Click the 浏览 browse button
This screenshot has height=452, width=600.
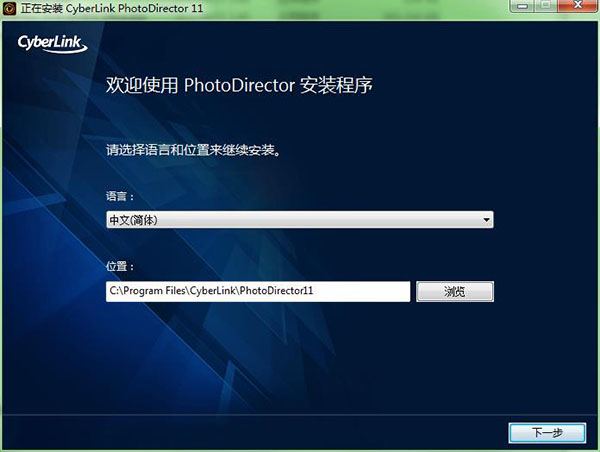[455, 292]
